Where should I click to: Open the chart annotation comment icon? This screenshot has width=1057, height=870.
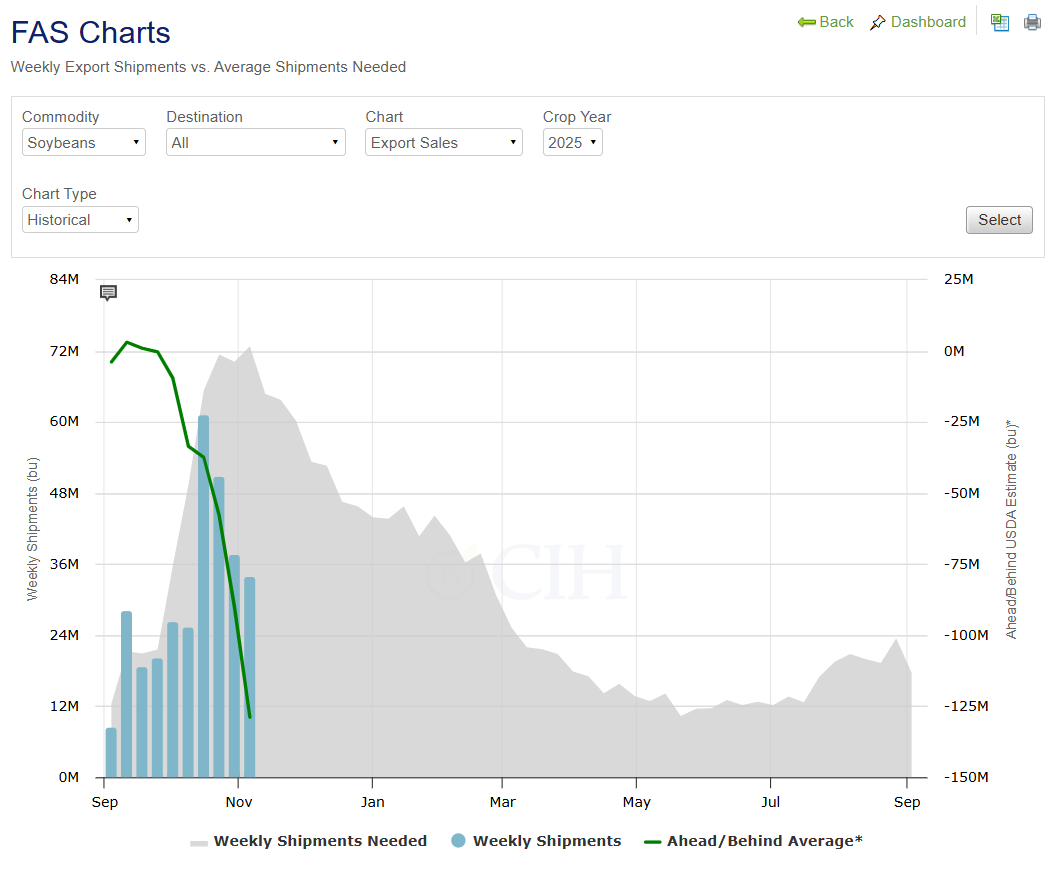pos(109,293)
